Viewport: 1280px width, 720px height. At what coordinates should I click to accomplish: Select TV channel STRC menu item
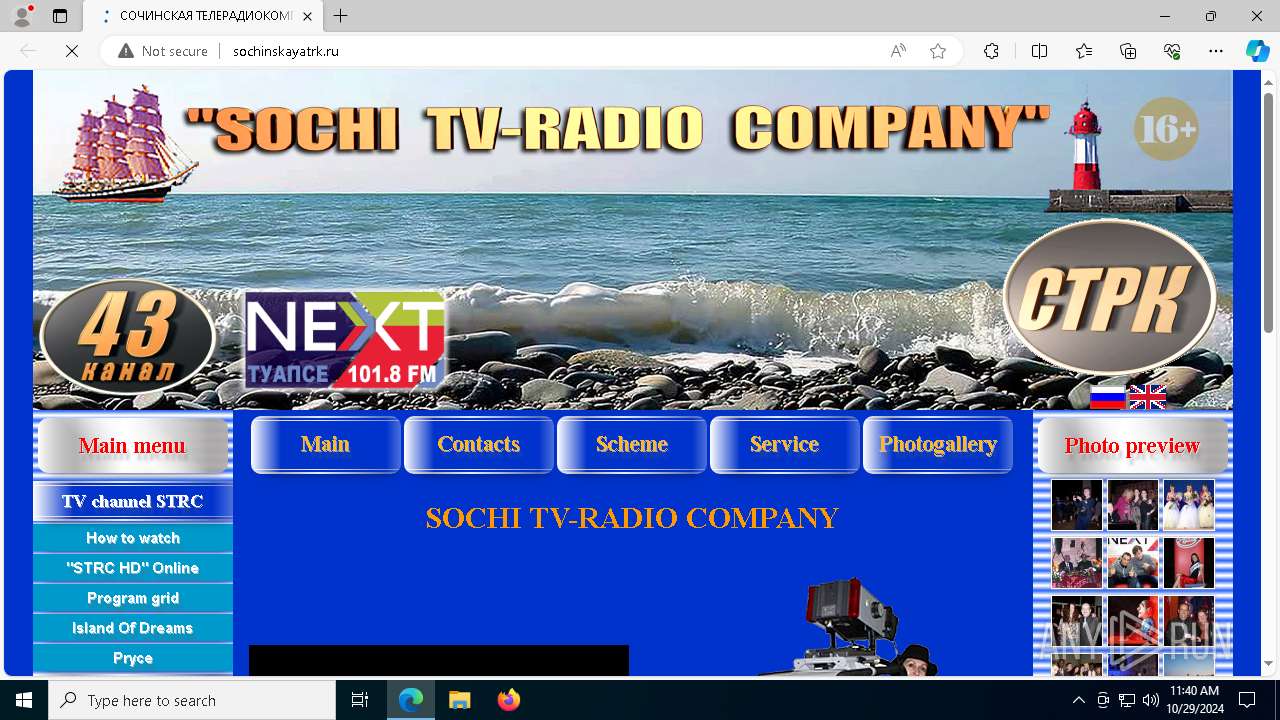coord(132,502)
